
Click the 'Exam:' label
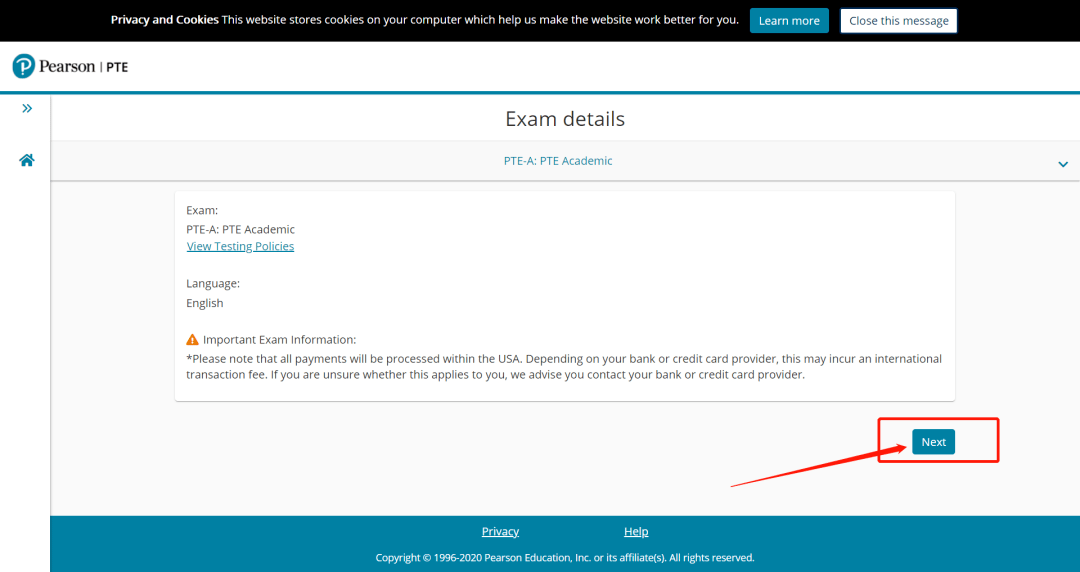(202, 210)
